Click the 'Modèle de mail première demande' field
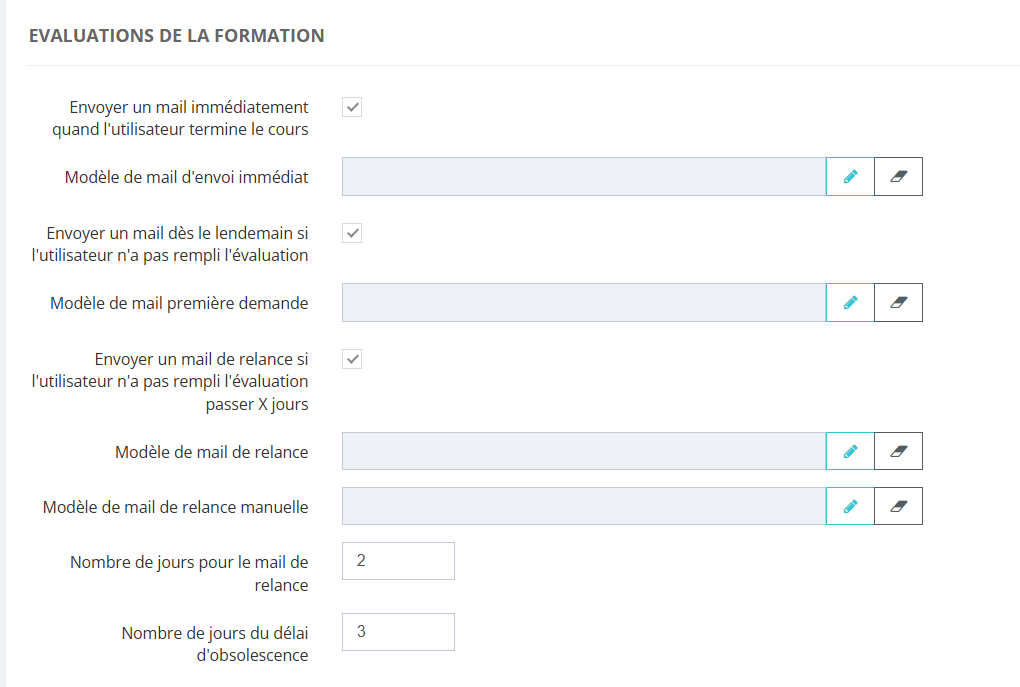The image size is (1020, 687). (x=583, y=302)
